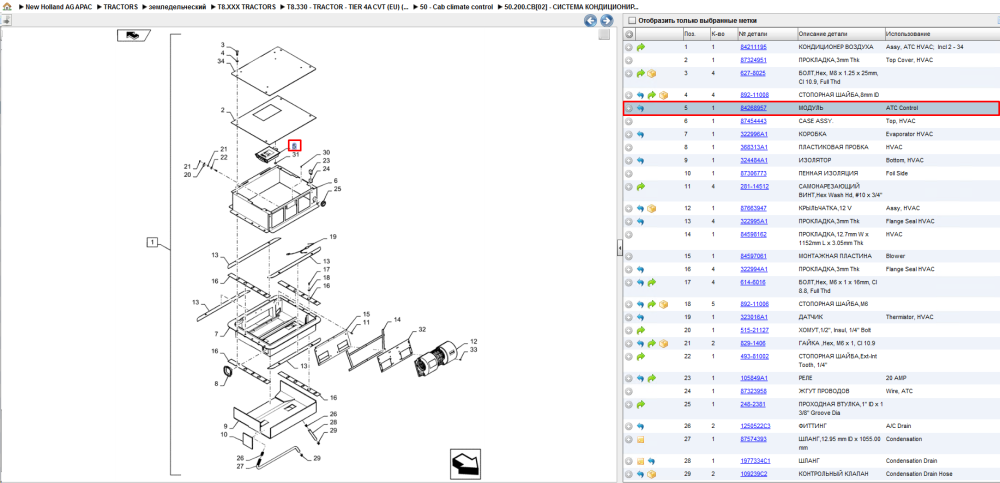Click blue arrow on ФИТТИНГ row

[641, 426]
